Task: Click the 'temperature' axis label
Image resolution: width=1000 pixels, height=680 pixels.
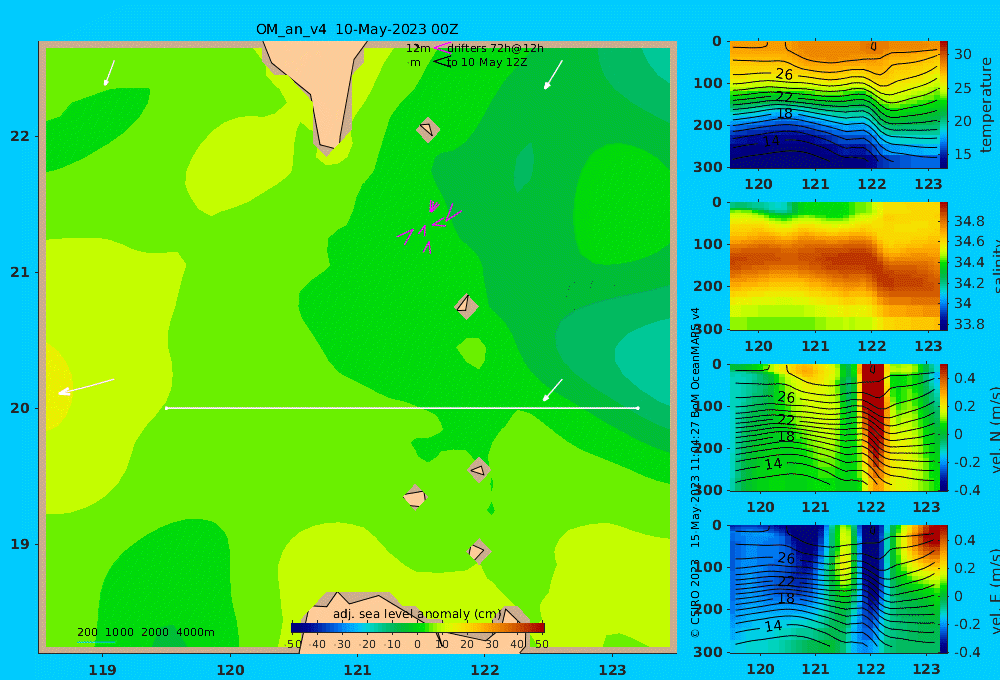Action: click(x=986, y=105)
